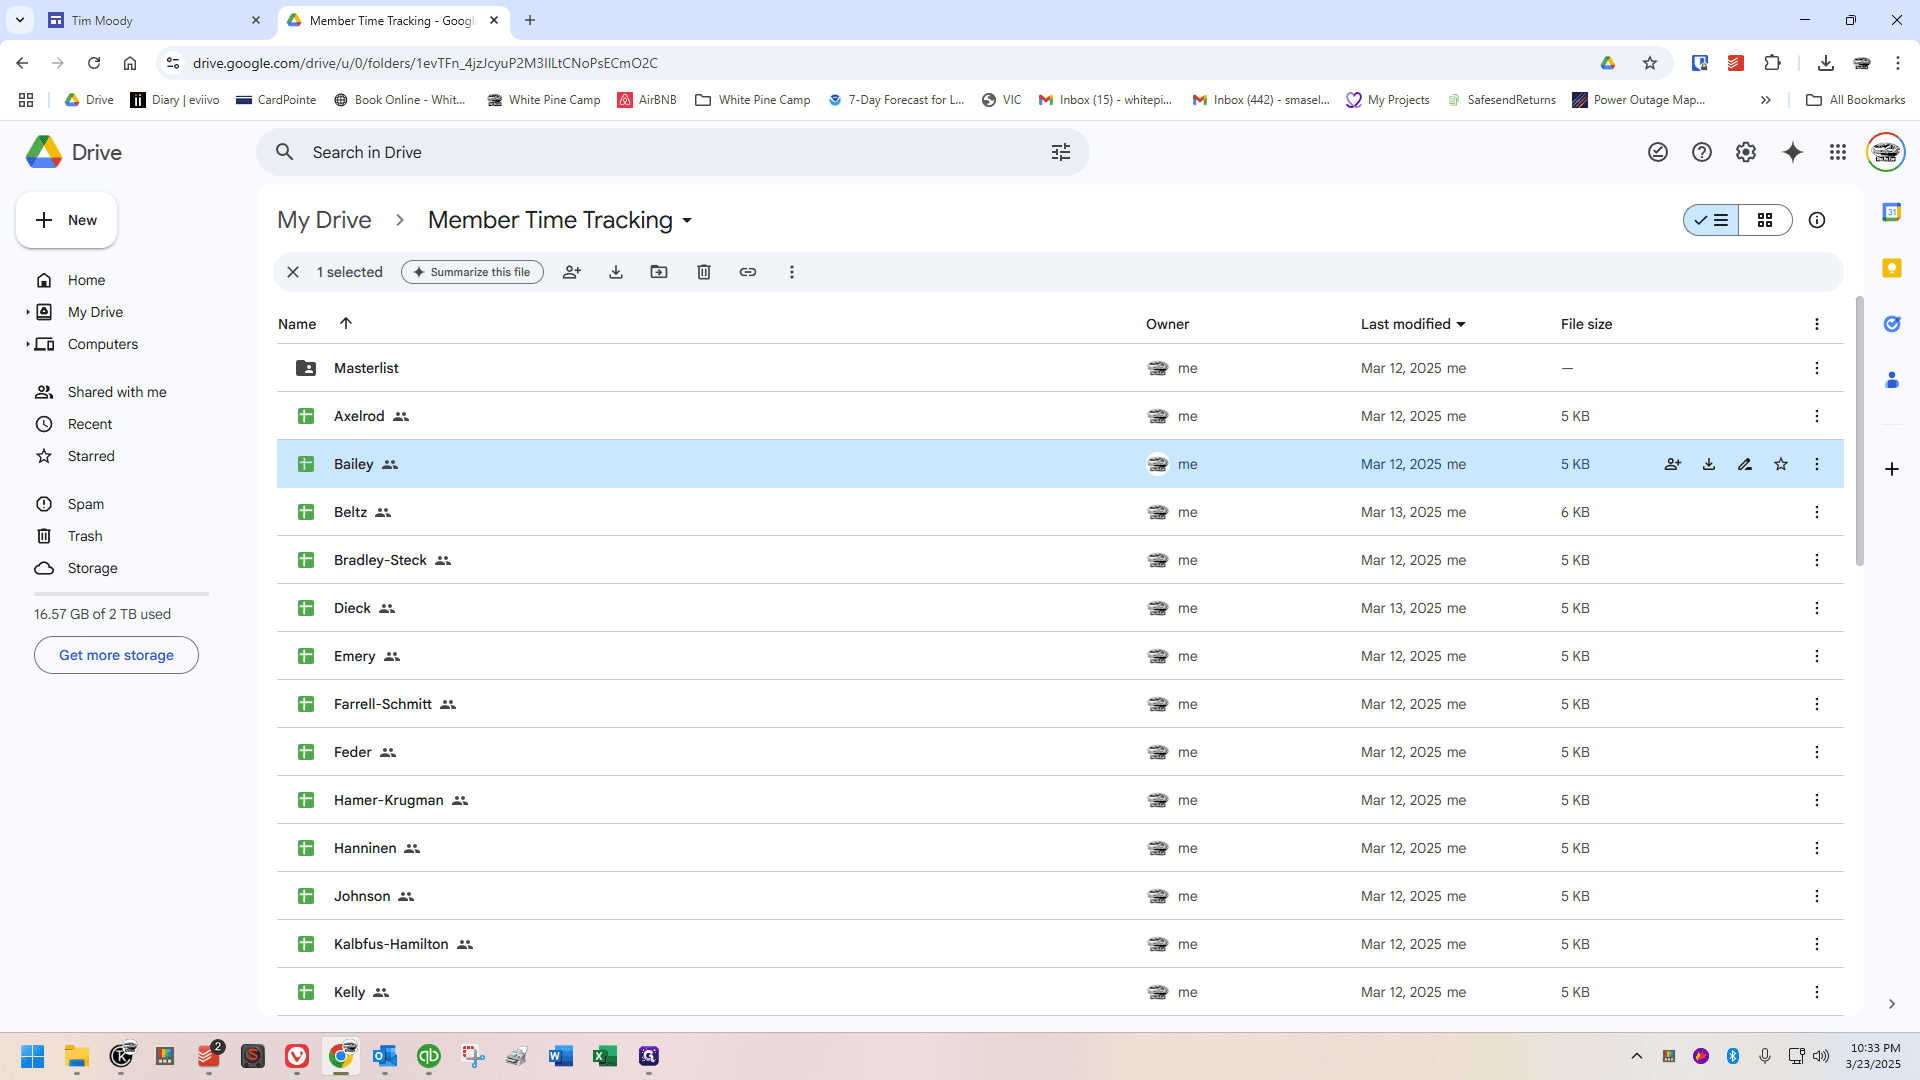Open Contacts side panel

[1892, 380]
